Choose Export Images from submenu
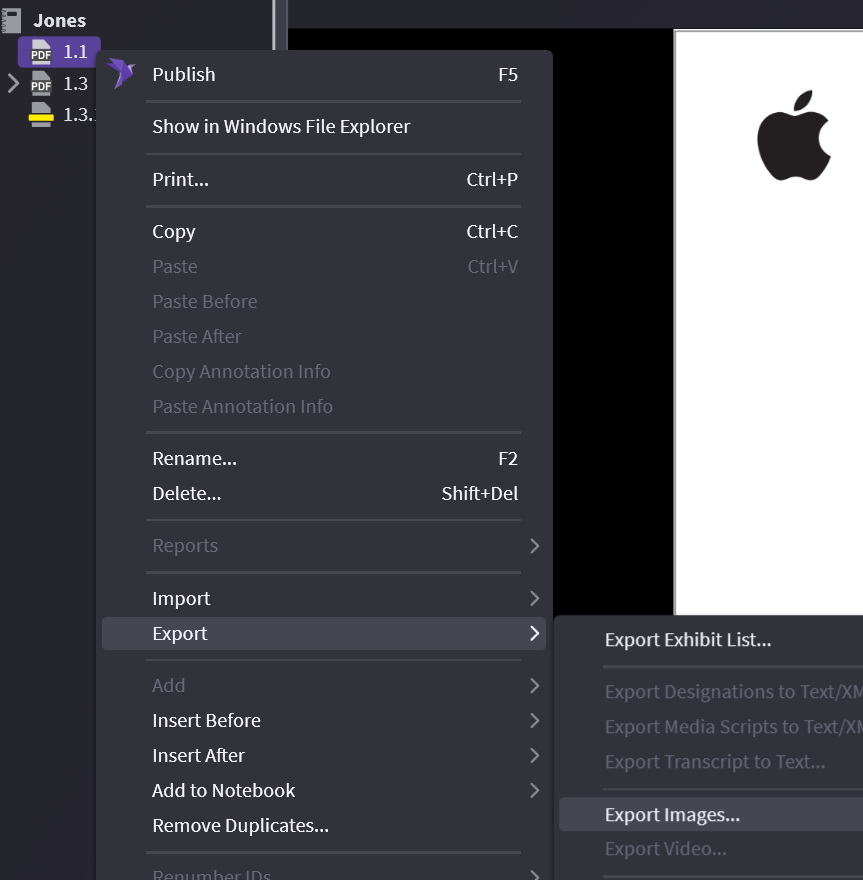 (672, 815)
